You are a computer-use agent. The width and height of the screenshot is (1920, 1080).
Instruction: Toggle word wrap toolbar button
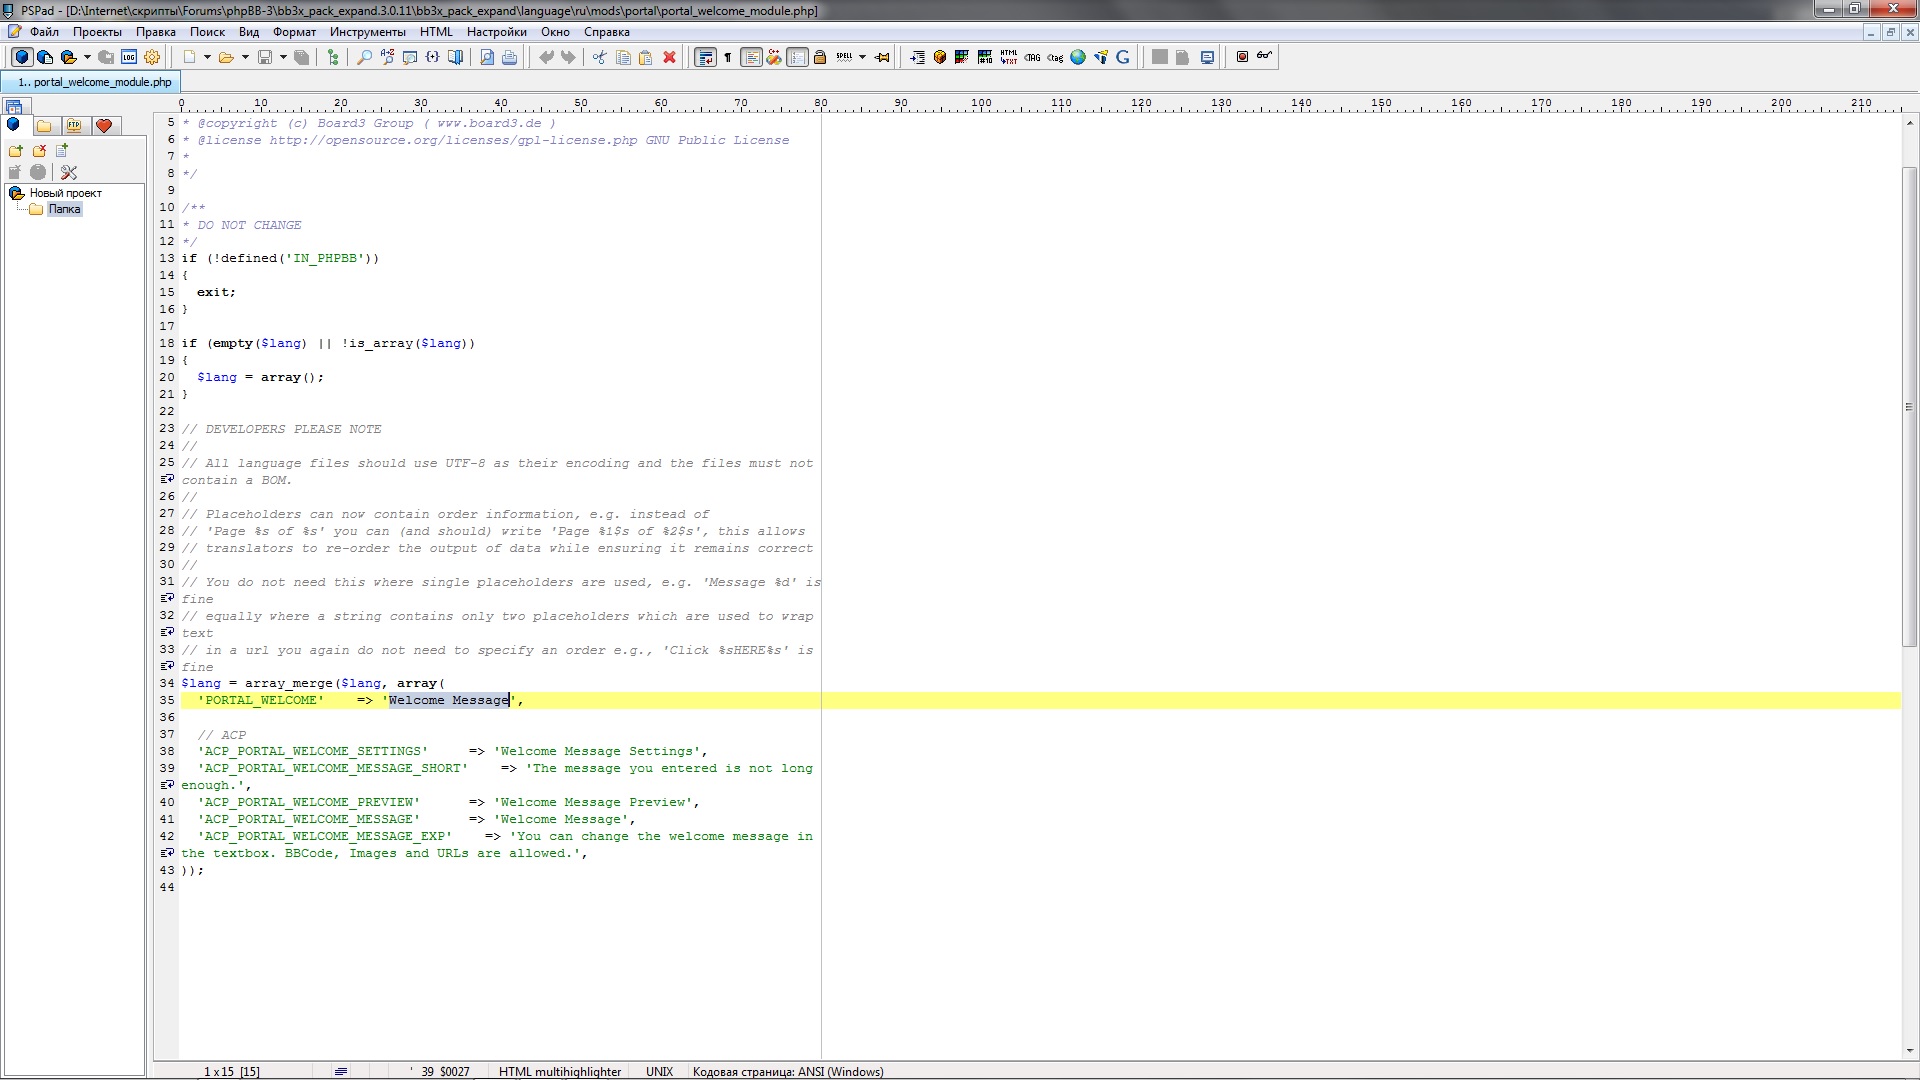(705, 57)
